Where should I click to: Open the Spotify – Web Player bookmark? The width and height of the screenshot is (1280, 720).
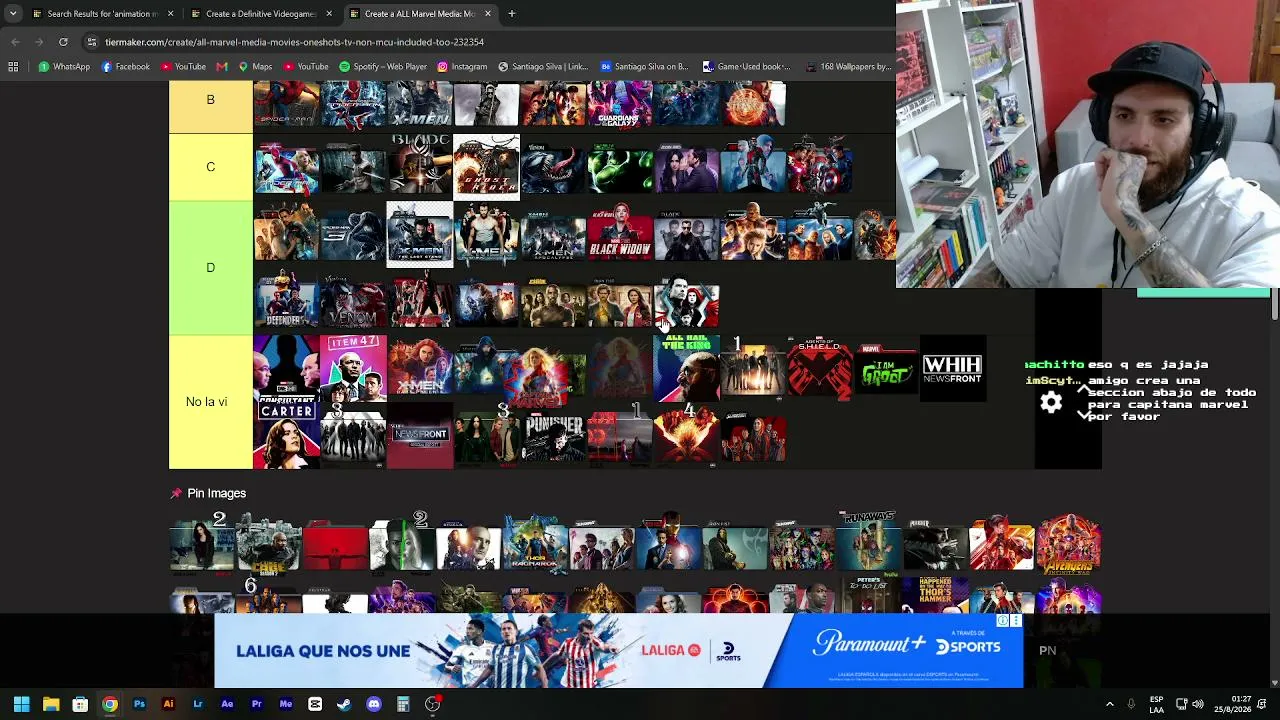click(384, 67)
